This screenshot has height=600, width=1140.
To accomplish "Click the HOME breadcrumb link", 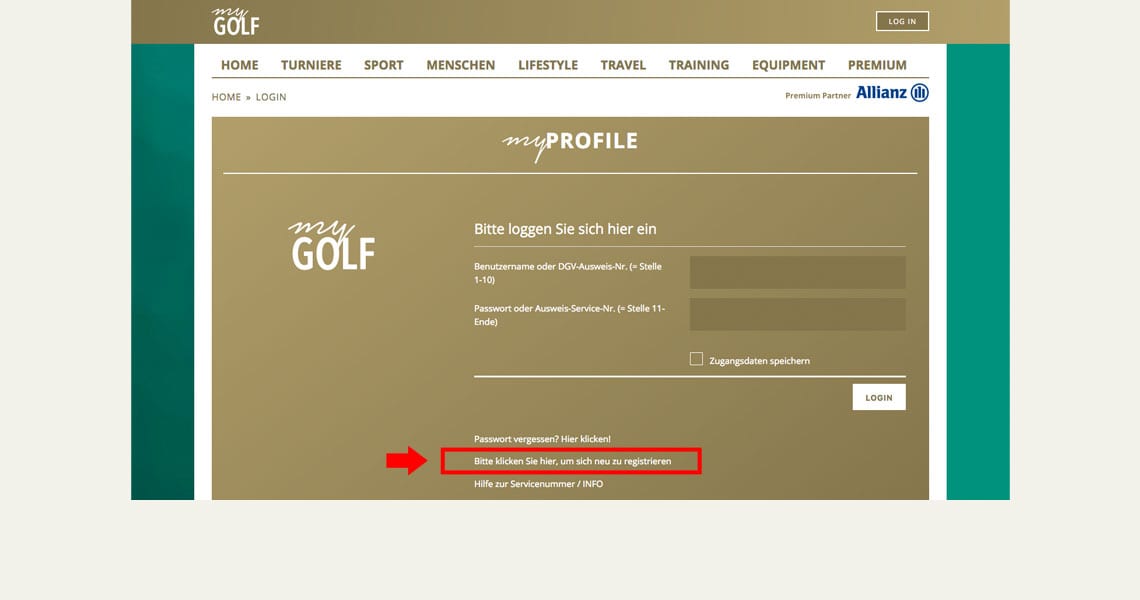I will [x=226, y=97].
